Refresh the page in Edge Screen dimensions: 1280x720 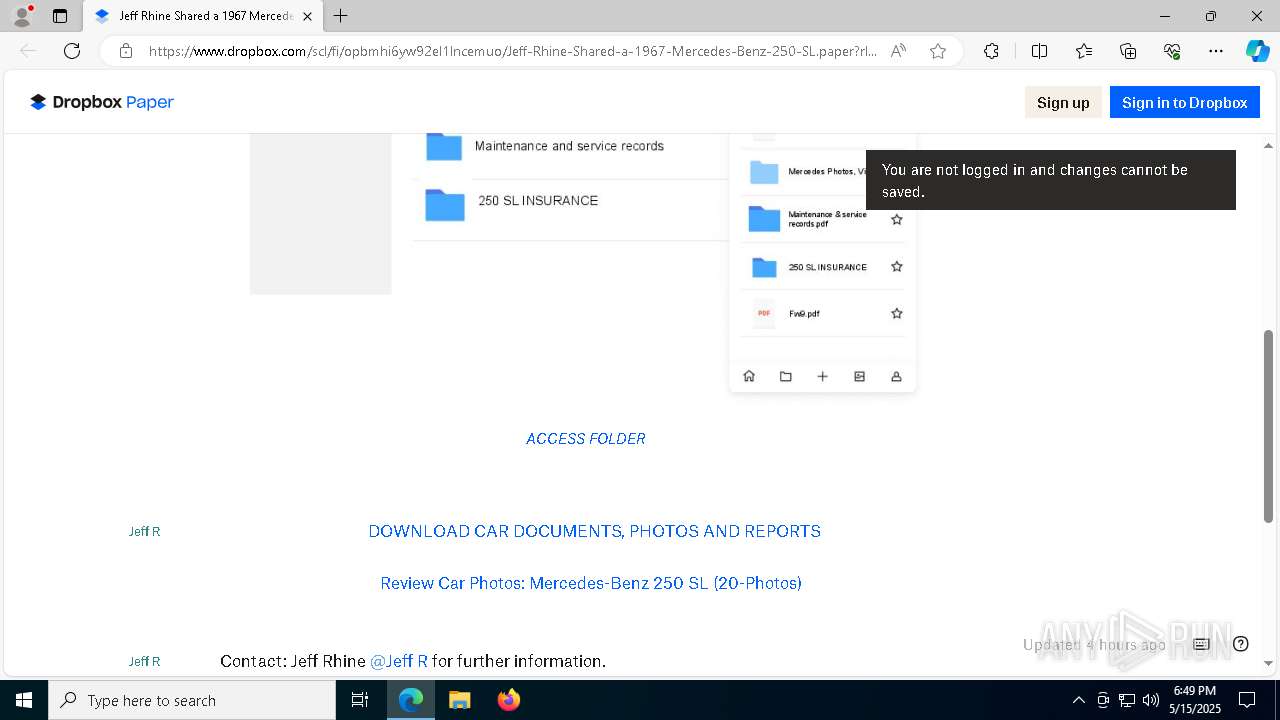click(72, 51)
